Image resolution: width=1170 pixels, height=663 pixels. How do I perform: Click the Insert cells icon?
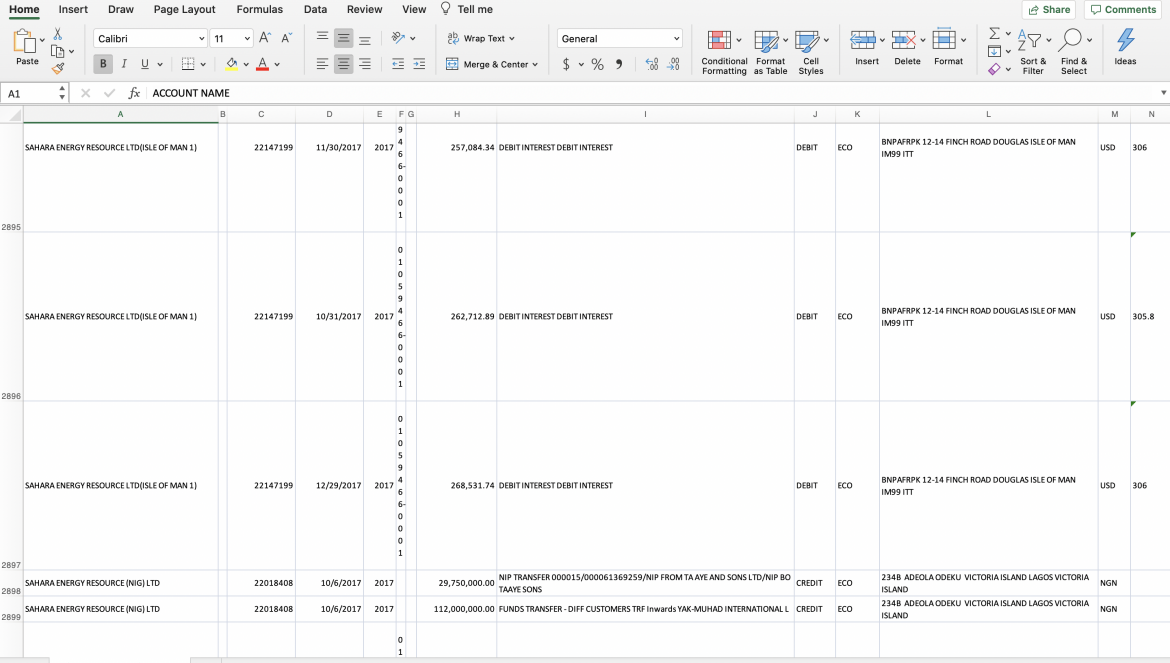click(x=863, y=40)
